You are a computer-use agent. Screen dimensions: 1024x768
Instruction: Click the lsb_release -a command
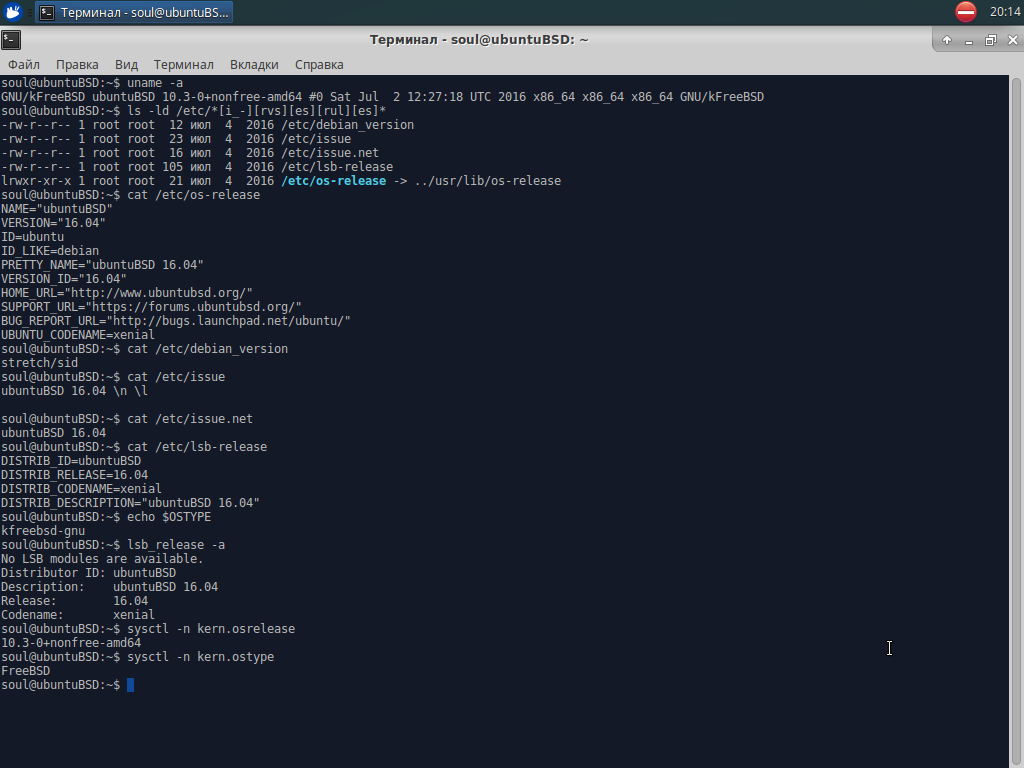[x=176, y=545]
